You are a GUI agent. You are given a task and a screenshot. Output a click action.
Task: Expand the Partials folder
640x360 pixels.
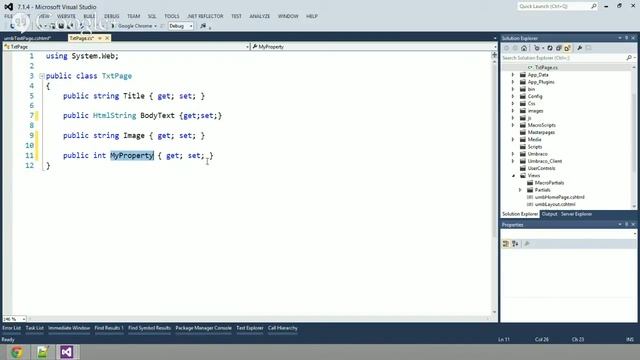pos(520,190)
